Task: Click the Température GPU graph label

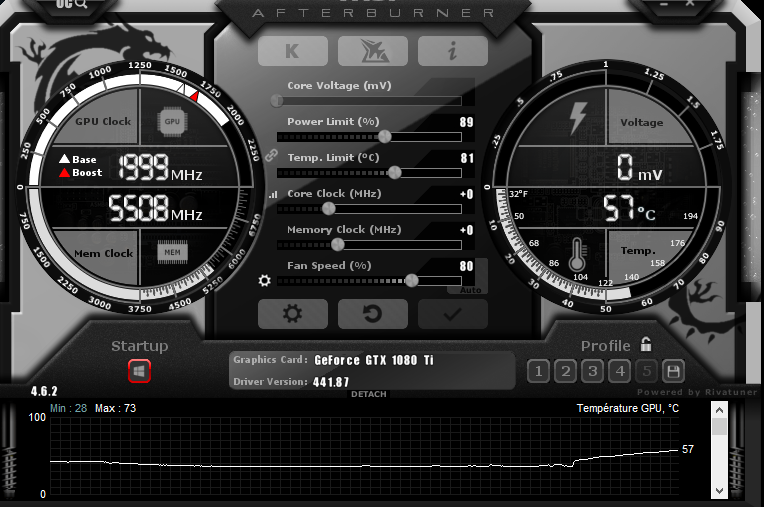Action: tap(628, 408)
